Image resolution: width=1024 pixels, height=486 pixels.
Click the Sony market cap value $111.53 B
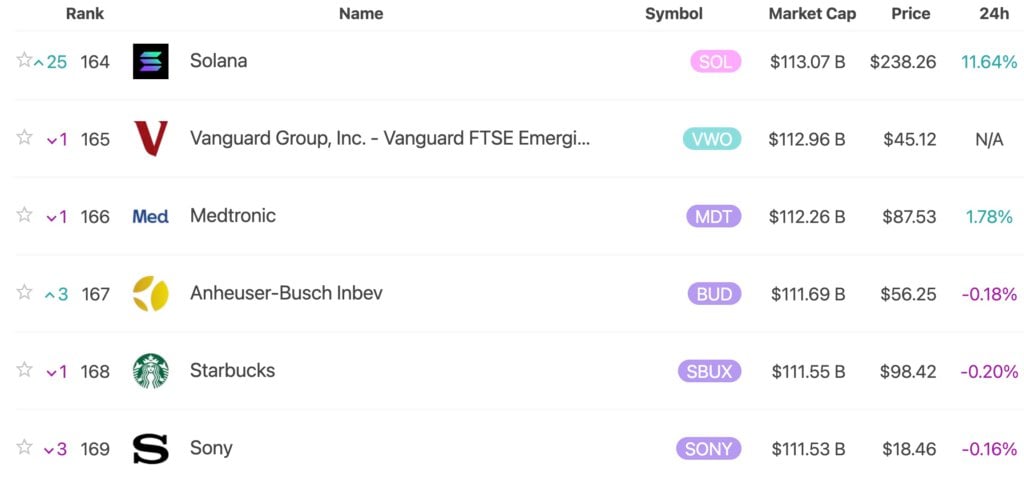(808, 449)
